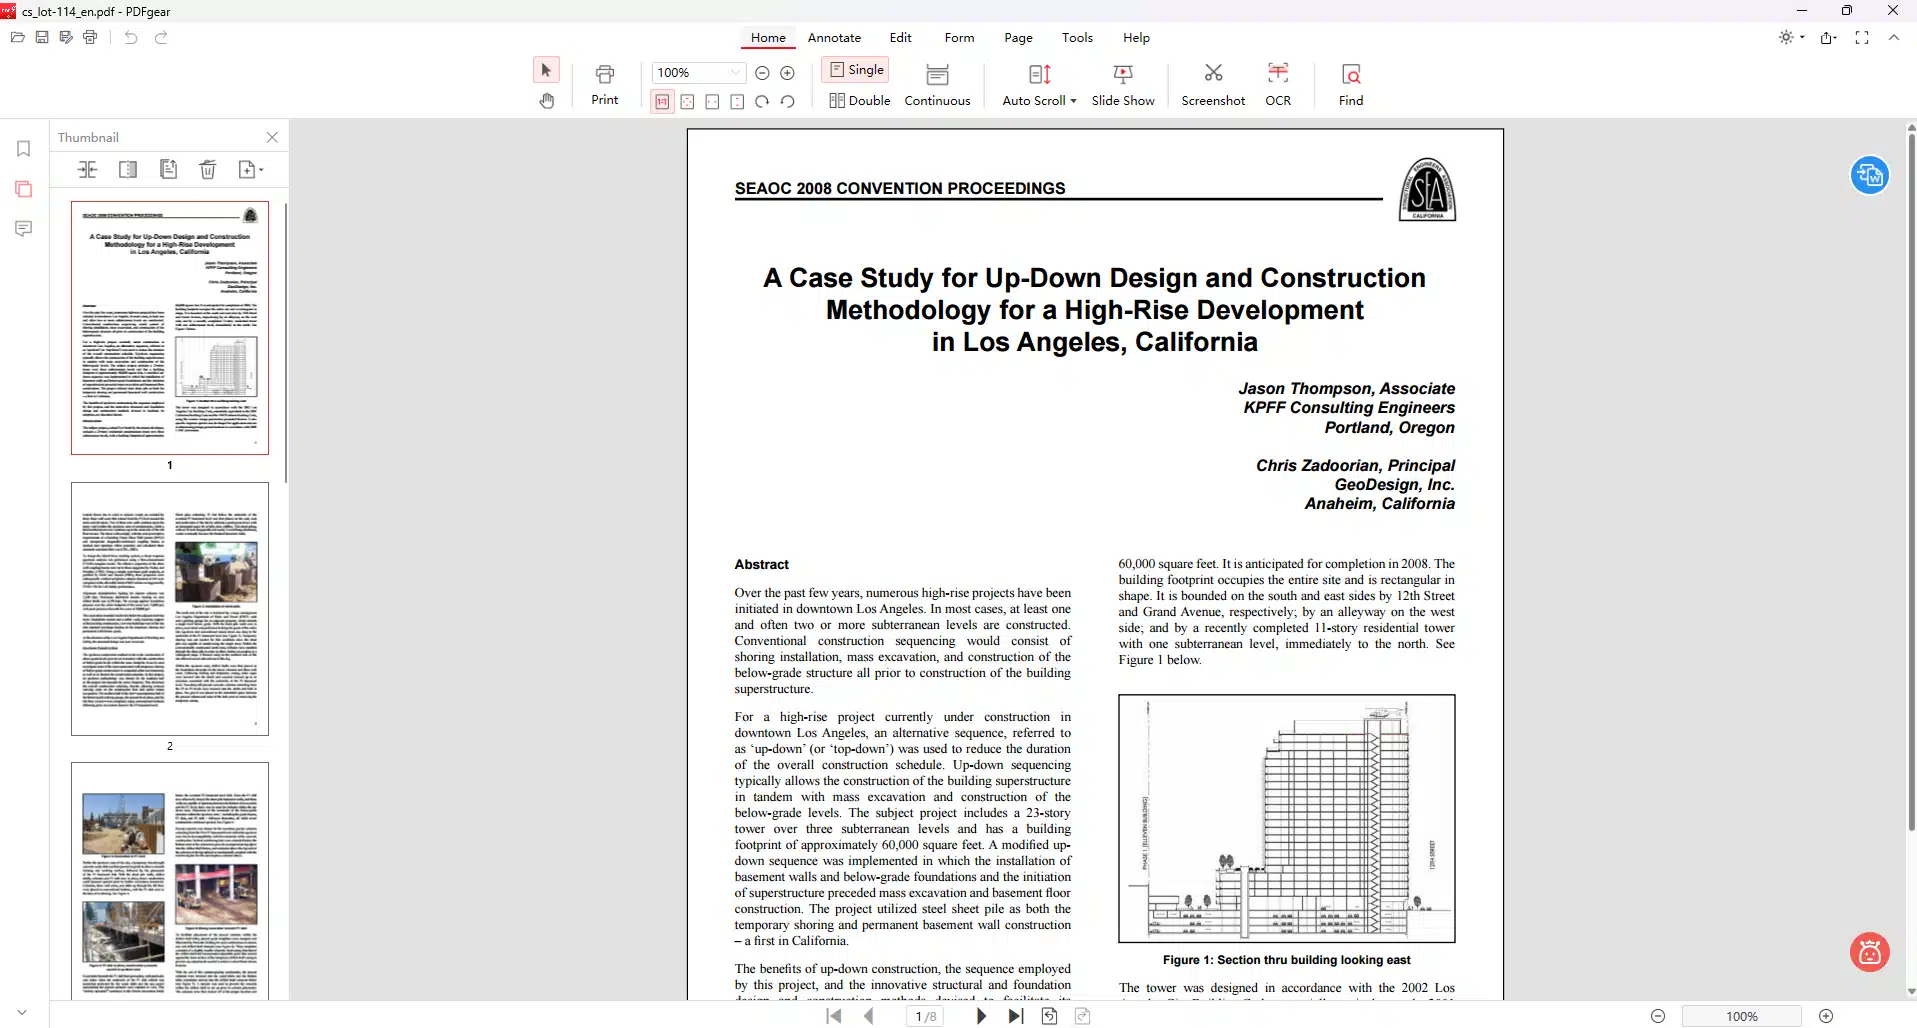Select the hand pan tool

click(546, 100)
